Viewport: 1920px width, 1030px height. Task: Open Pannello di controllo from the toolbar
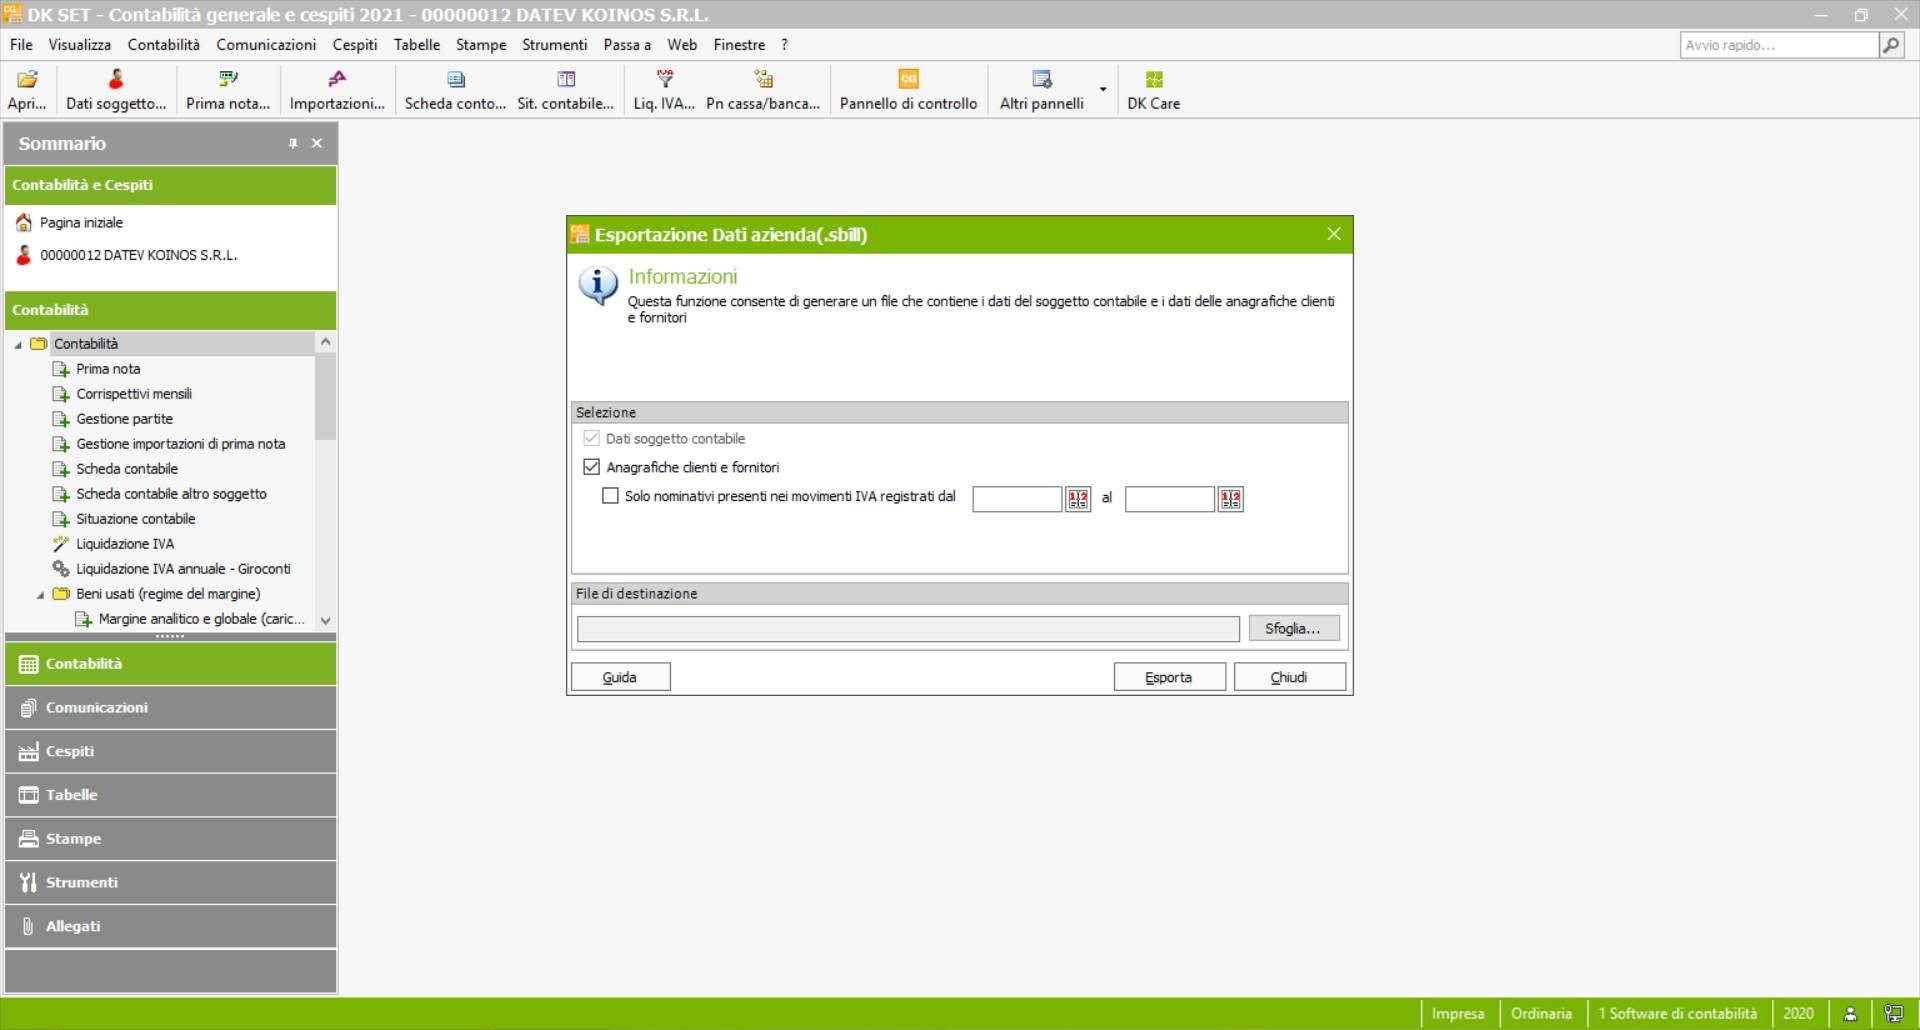tap(908, 90)
